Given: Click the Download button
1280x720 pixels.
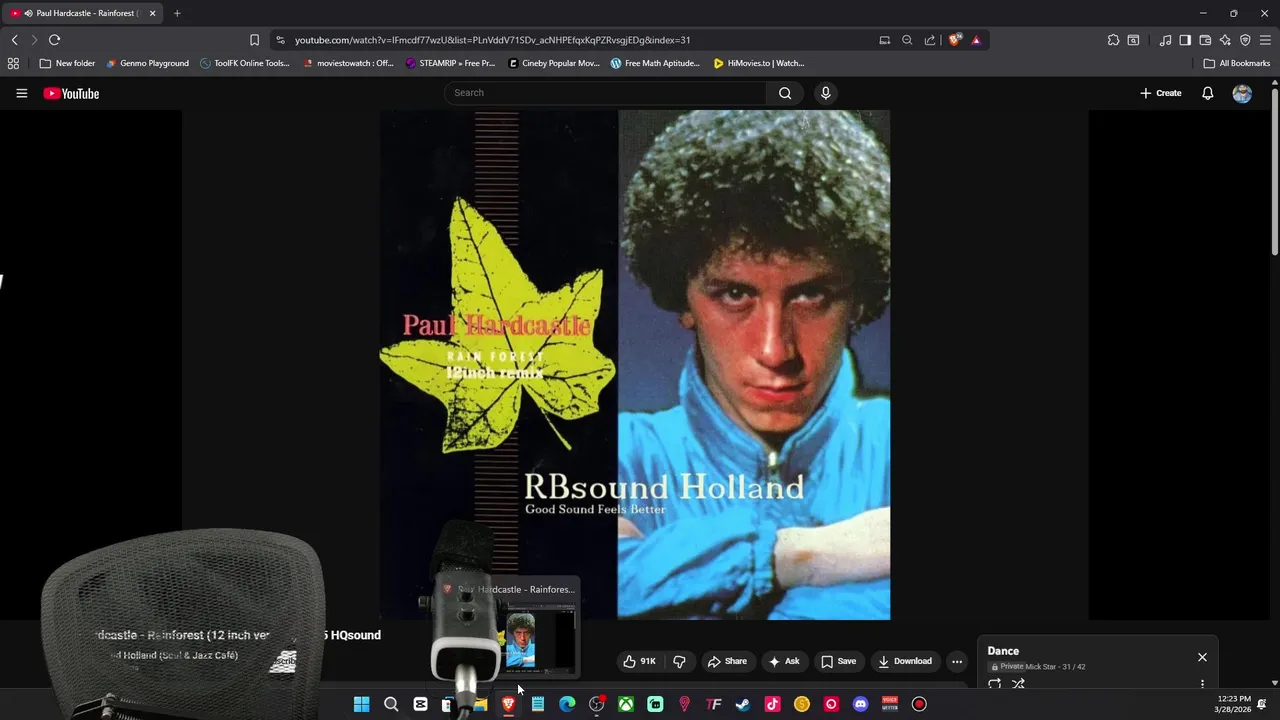Looking at the screenshot, I should (905, 661).
